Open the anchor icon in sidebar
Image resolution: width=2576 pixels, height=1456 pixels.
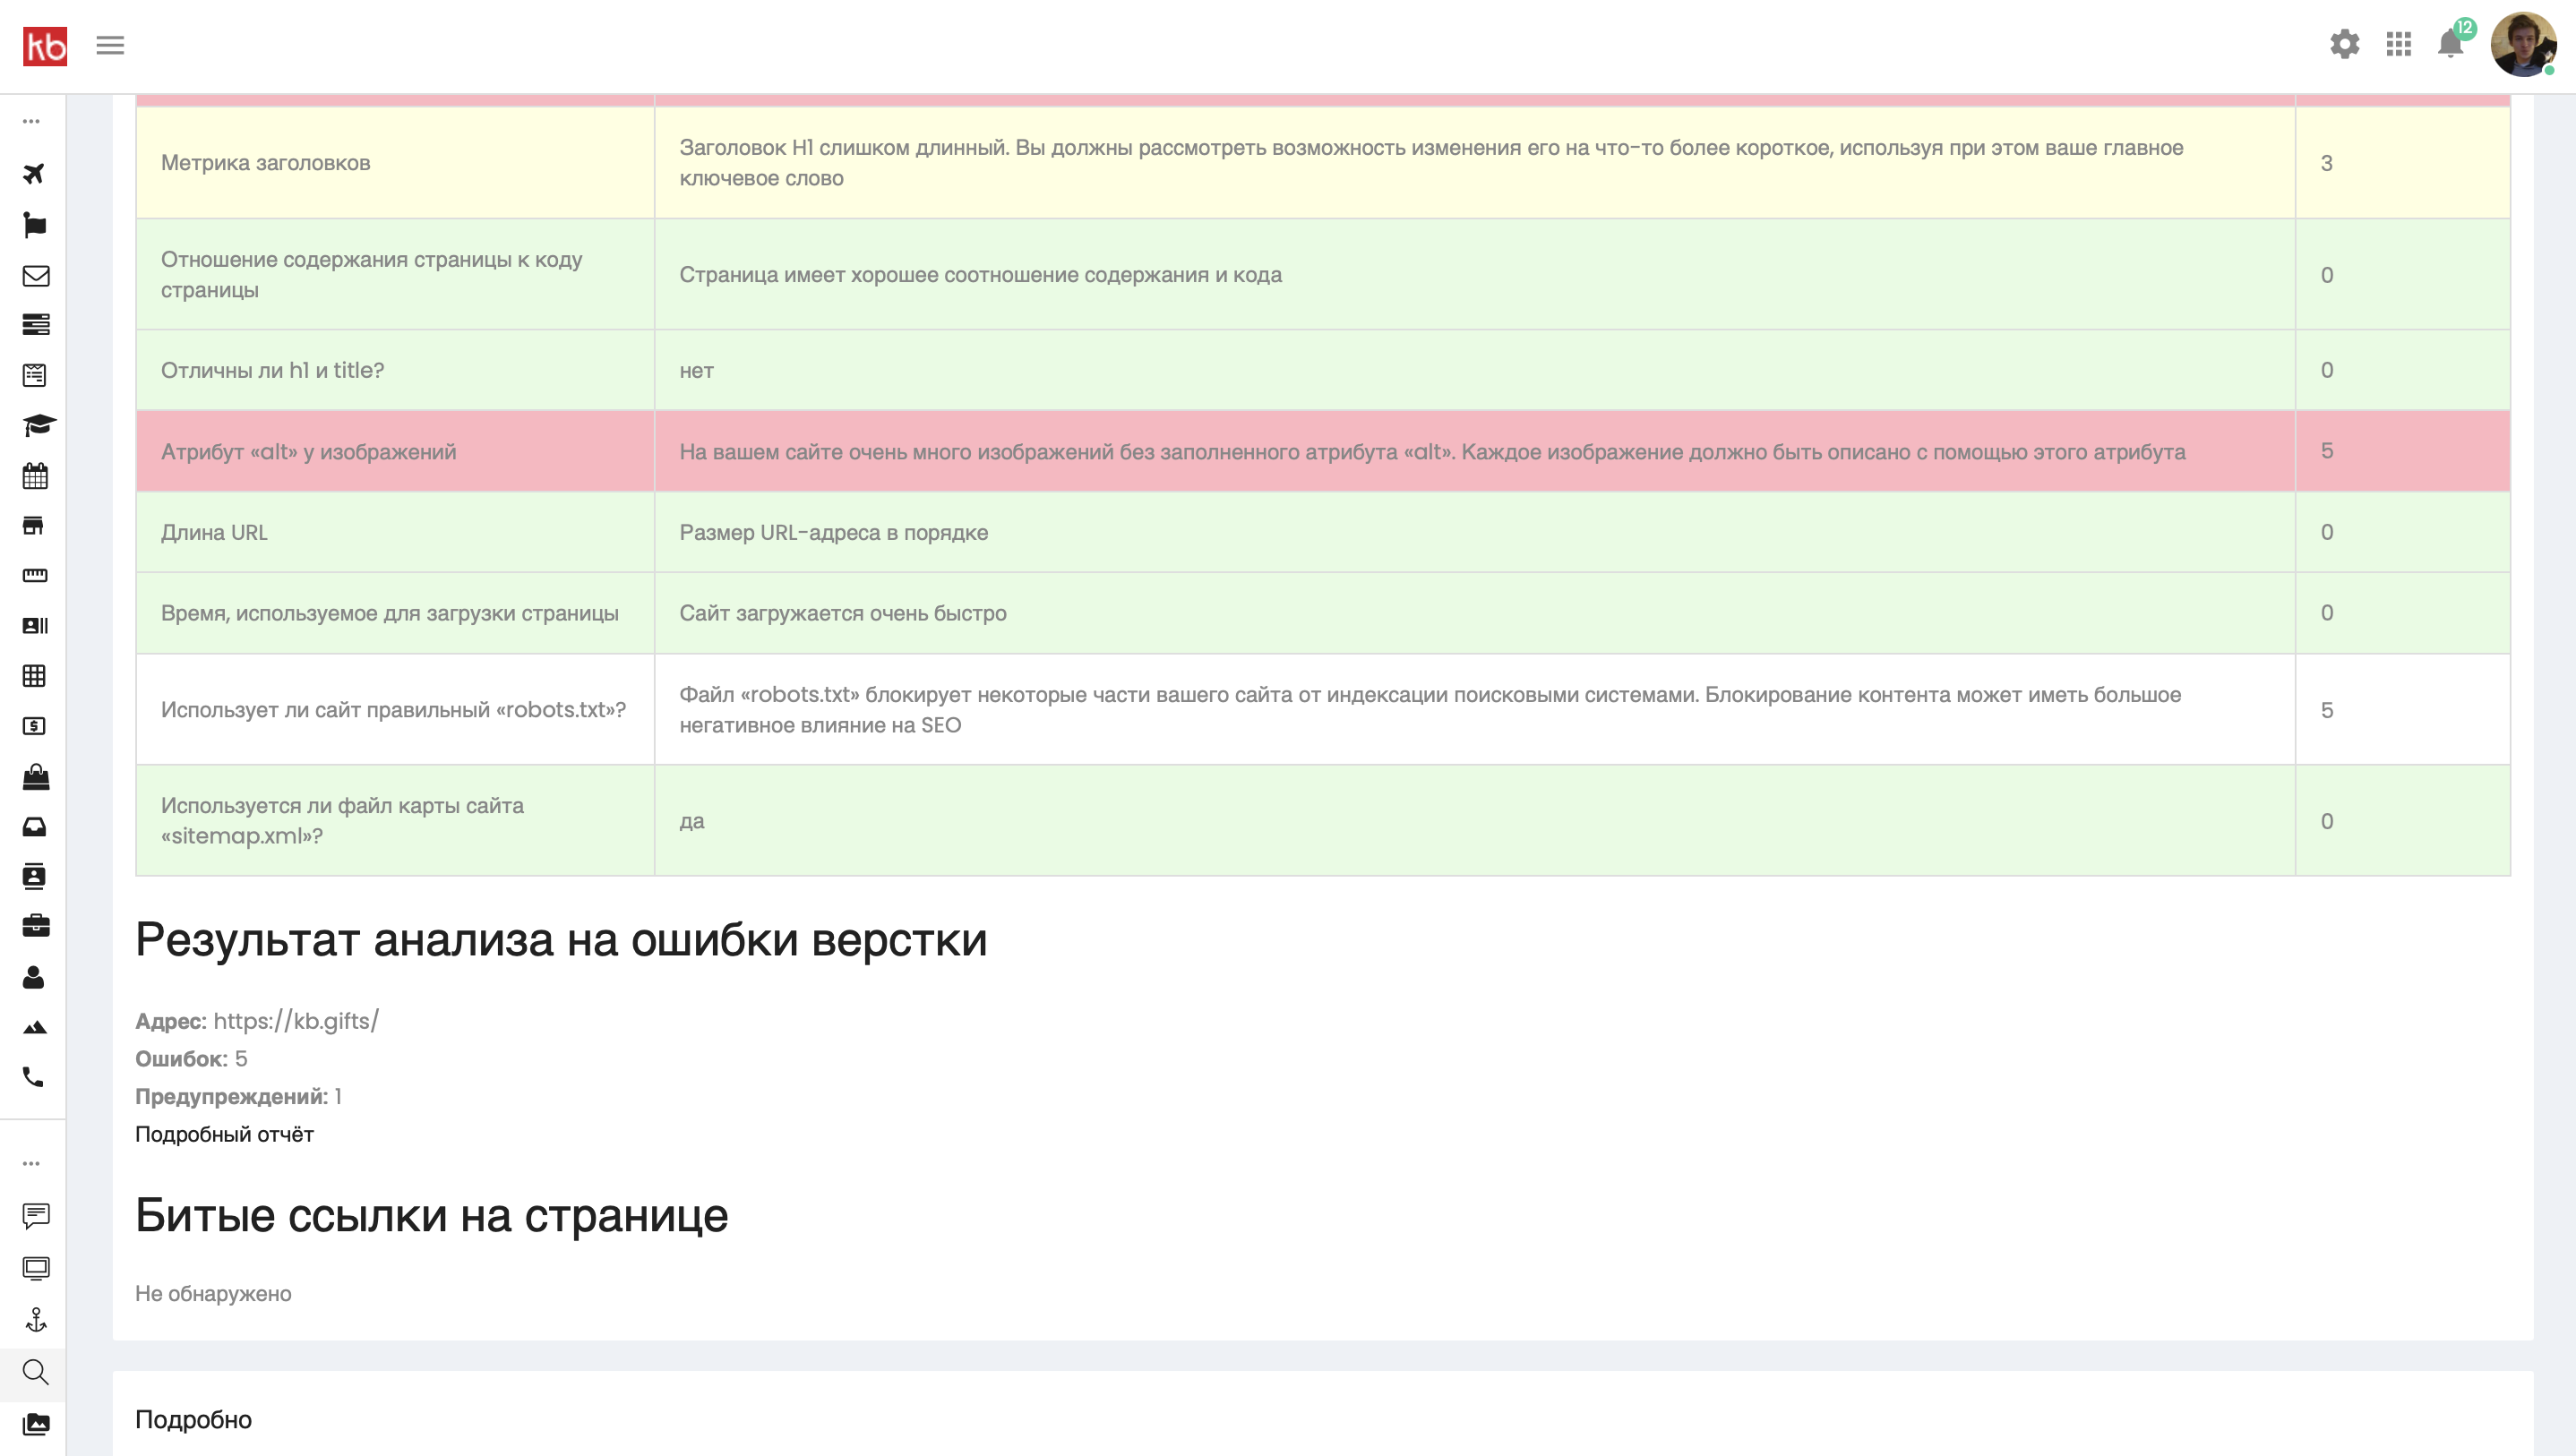[x=36, y=1320]
